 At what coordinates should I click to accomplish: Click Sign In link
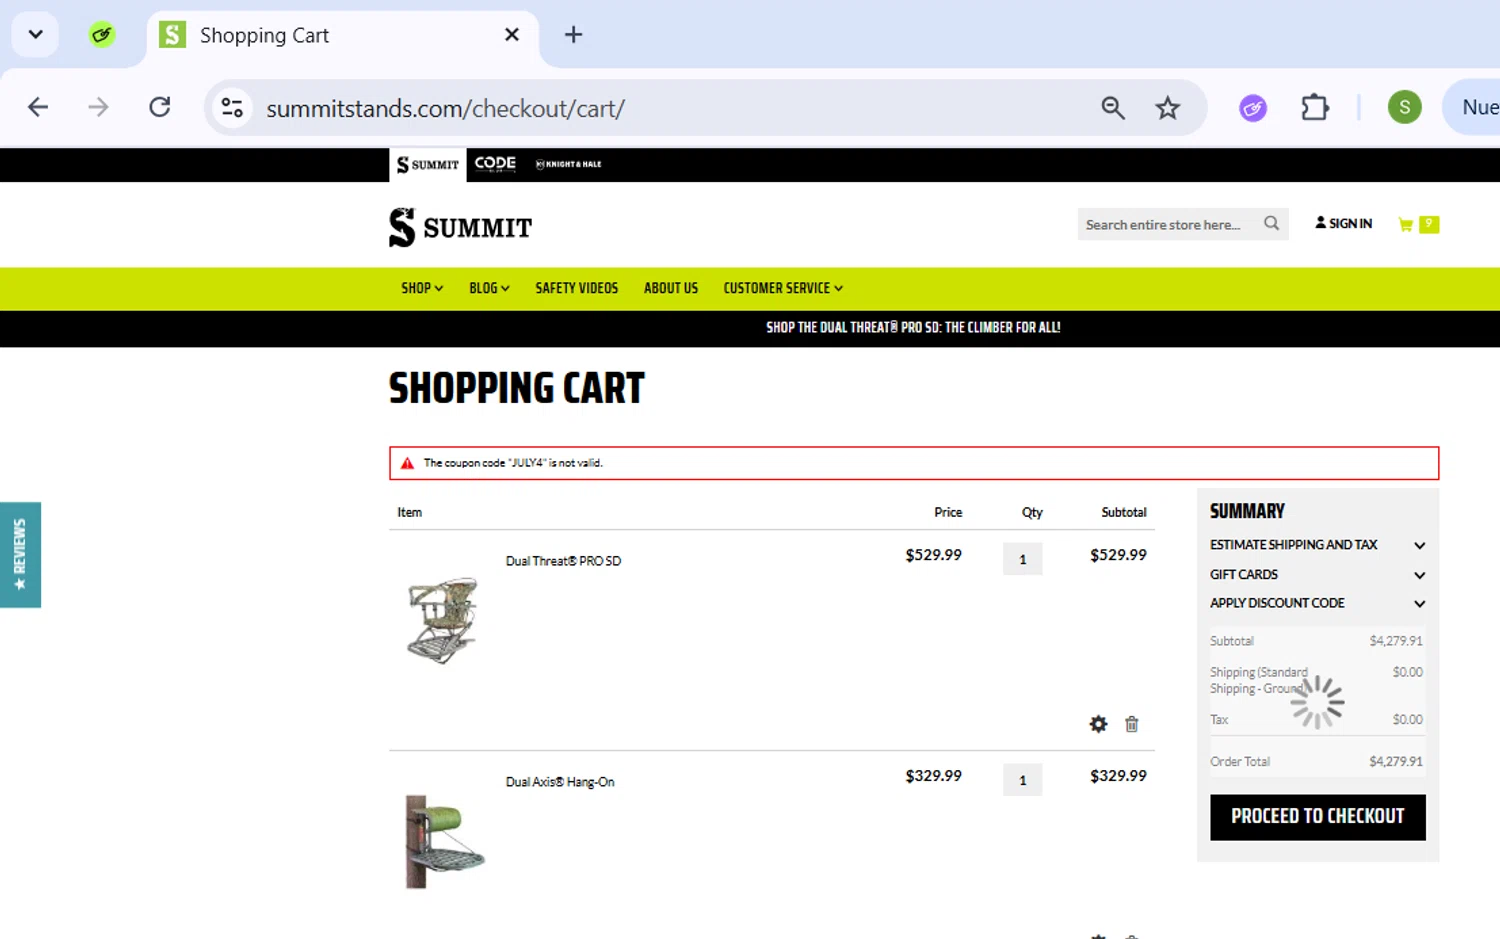[1343, 223]
